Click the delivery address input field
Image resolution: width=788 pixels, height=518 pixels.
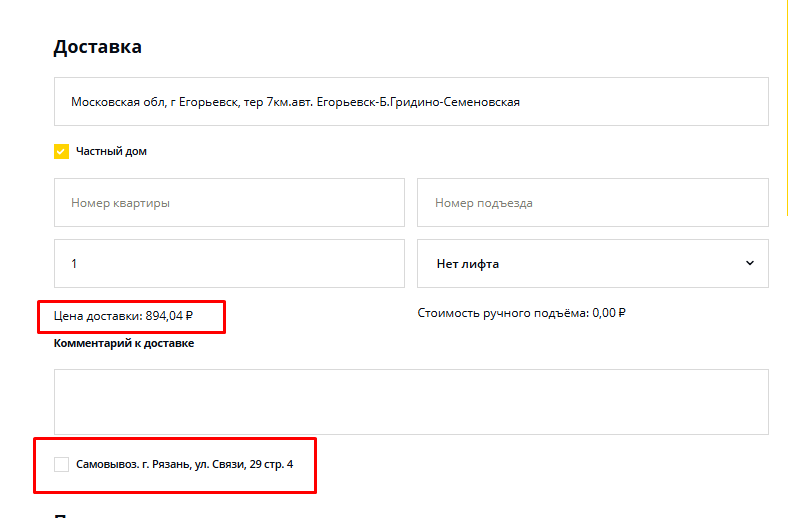411,101
